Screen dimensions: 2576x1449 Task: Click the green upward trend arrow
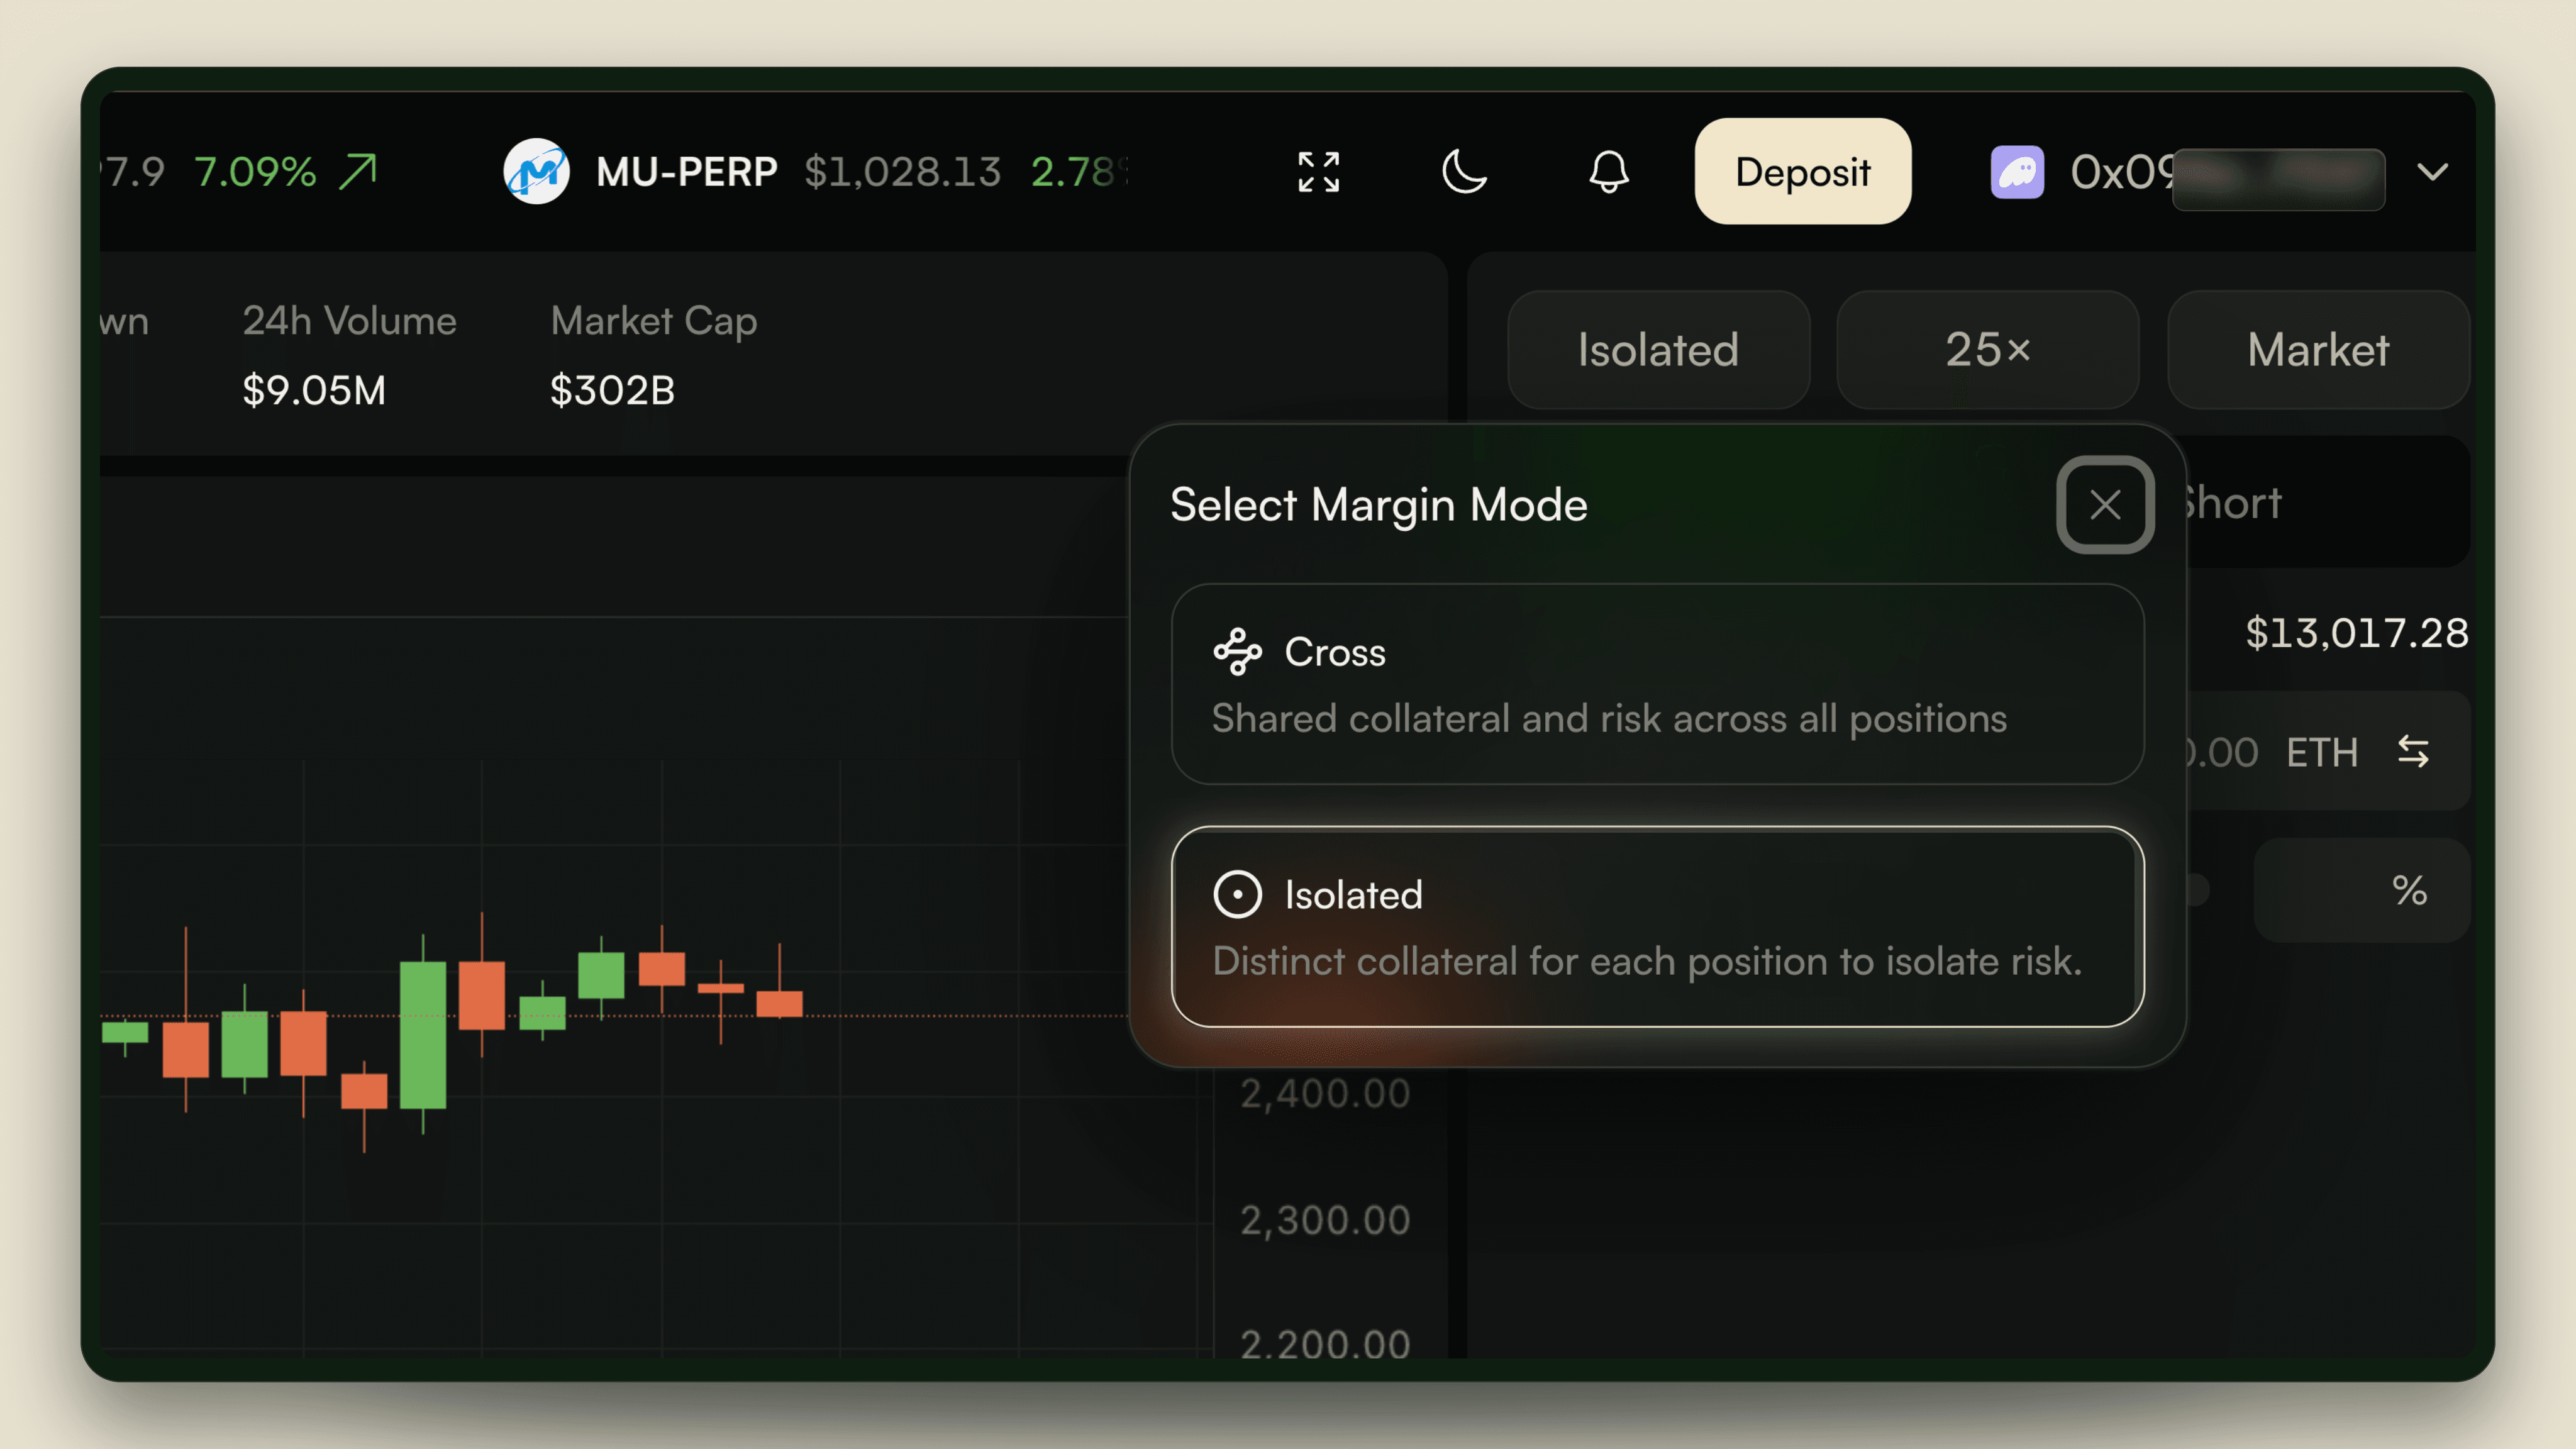[x=358, y=171]
